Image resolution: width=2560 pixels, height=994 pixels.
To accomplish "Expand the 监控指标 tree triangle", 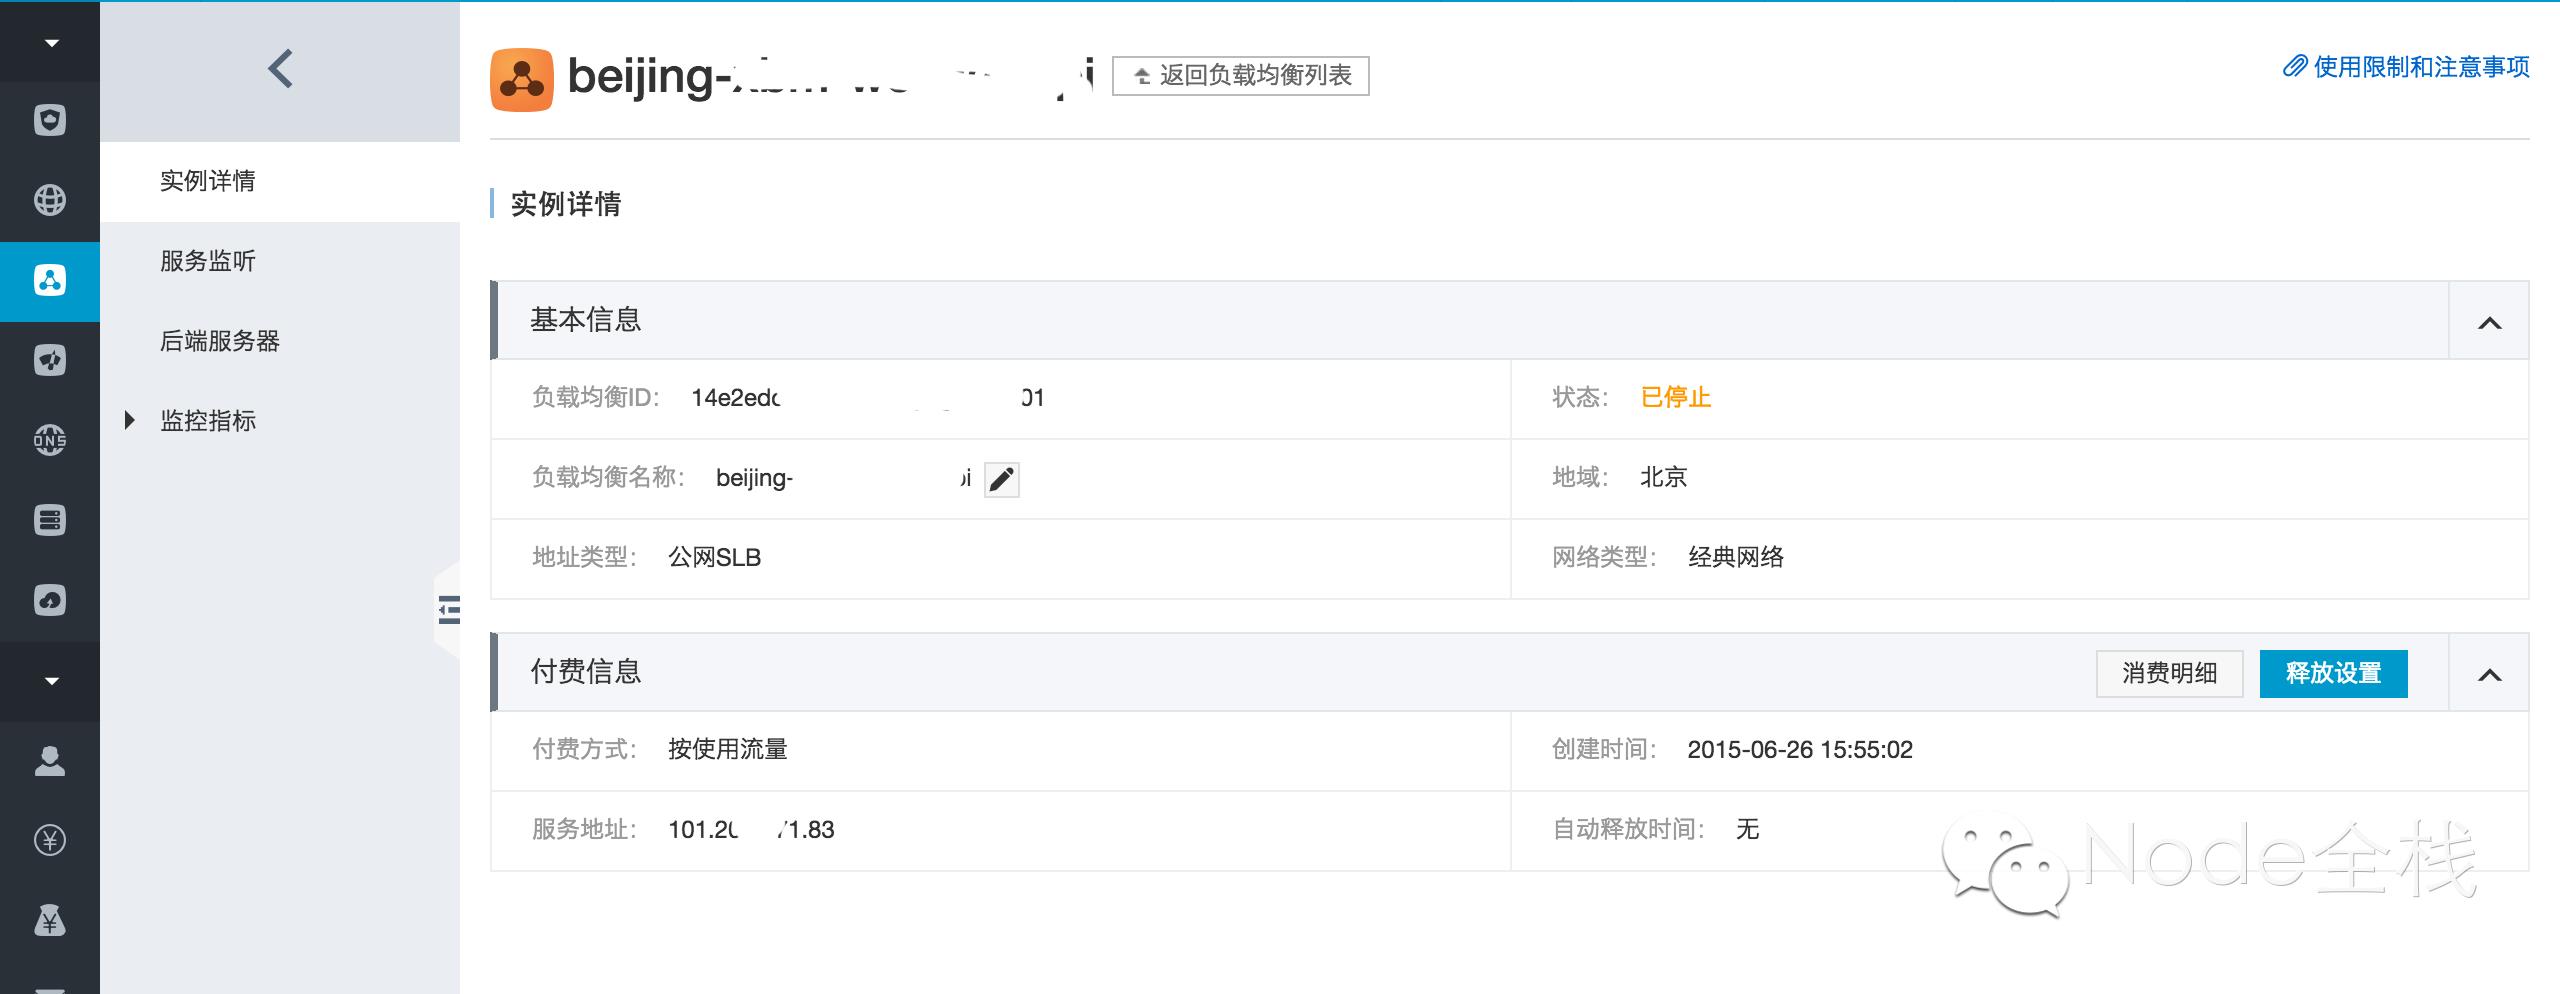I will tap(129, 421).
